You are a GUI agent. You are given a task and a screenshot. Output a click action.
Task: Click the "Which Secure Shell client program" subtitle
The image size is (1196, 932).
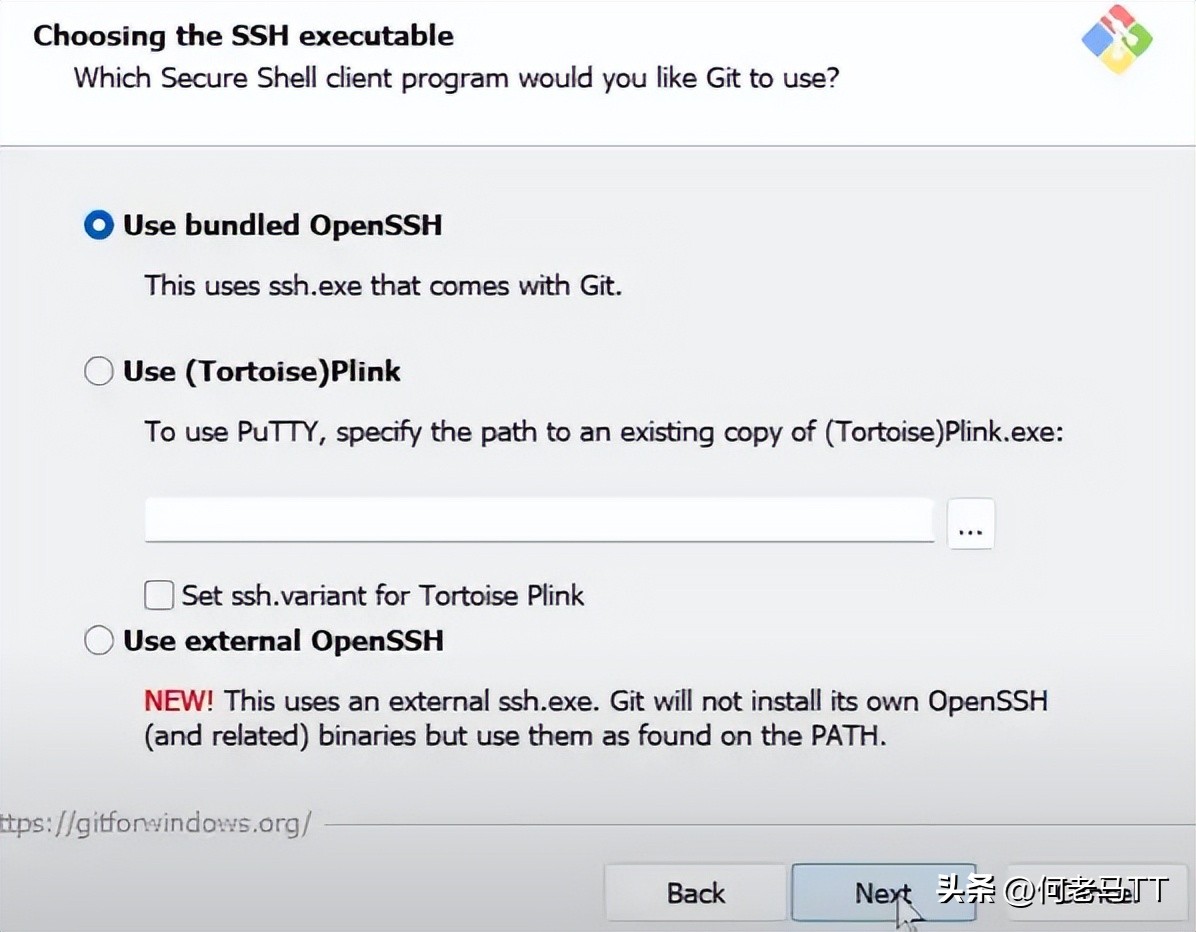click(456, 78)
